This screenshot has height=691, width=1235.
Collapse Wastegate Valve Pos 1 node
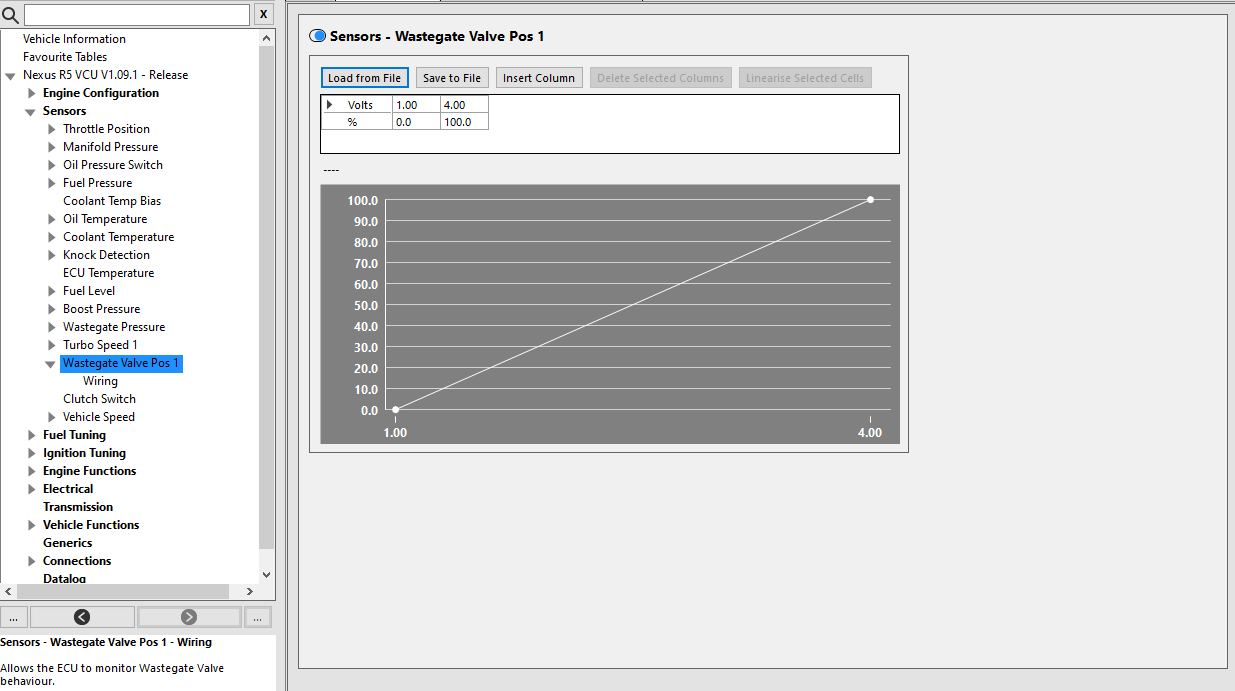pyautogui.click(x=50, y=364)
